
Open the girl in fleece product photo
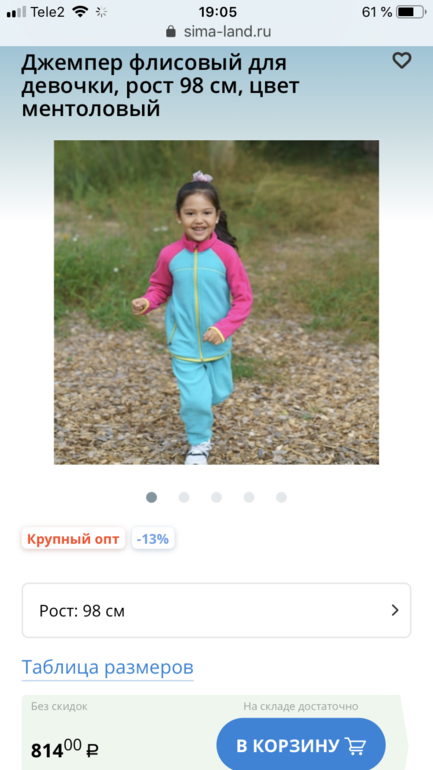216,302
